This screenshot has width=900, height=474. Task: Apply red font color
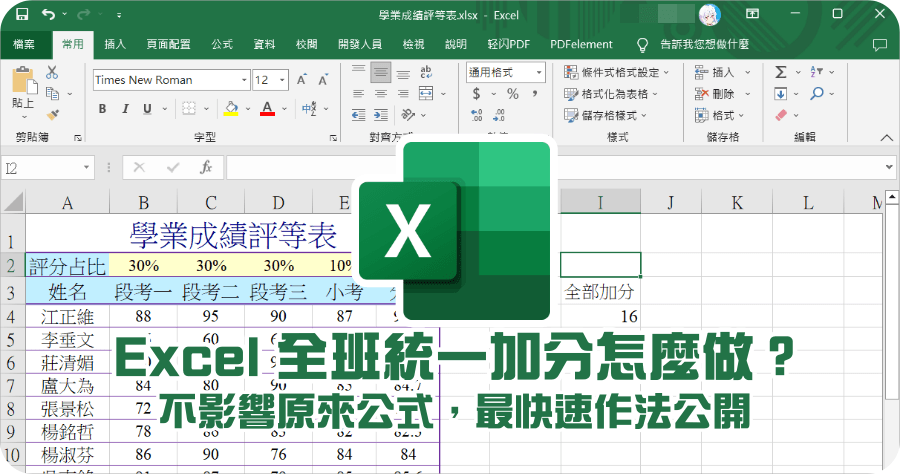[267, 108]
